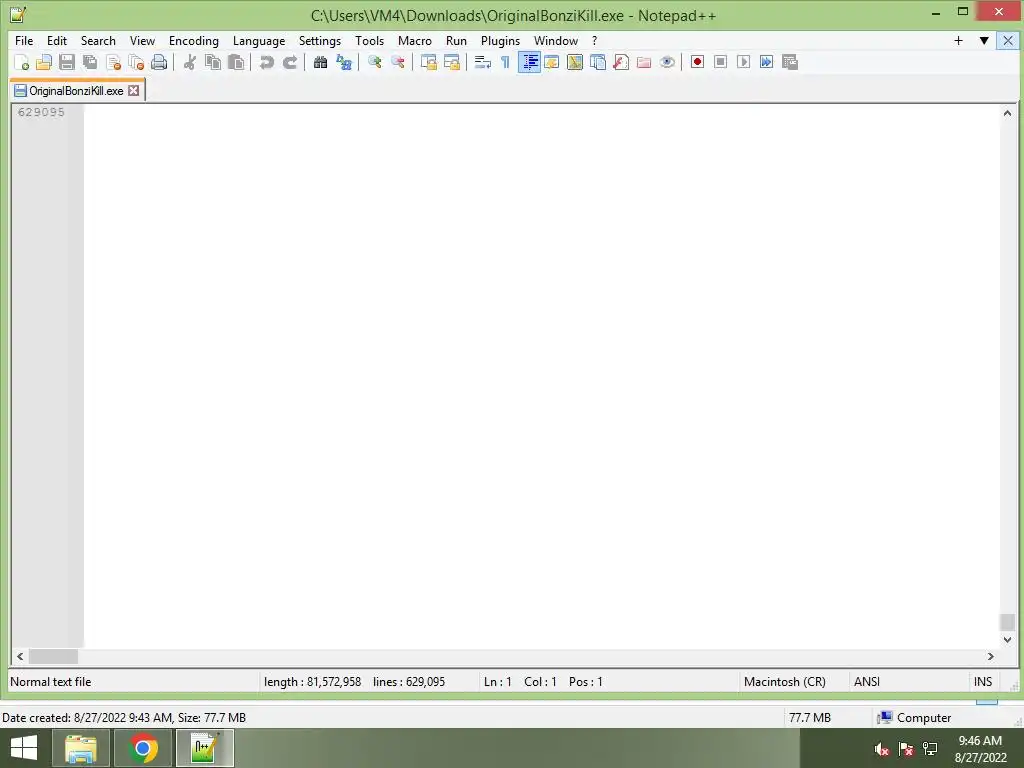Toggle the indent guide icon
Viewport: 1024px width, 768px height.
[x=529, y=62]
